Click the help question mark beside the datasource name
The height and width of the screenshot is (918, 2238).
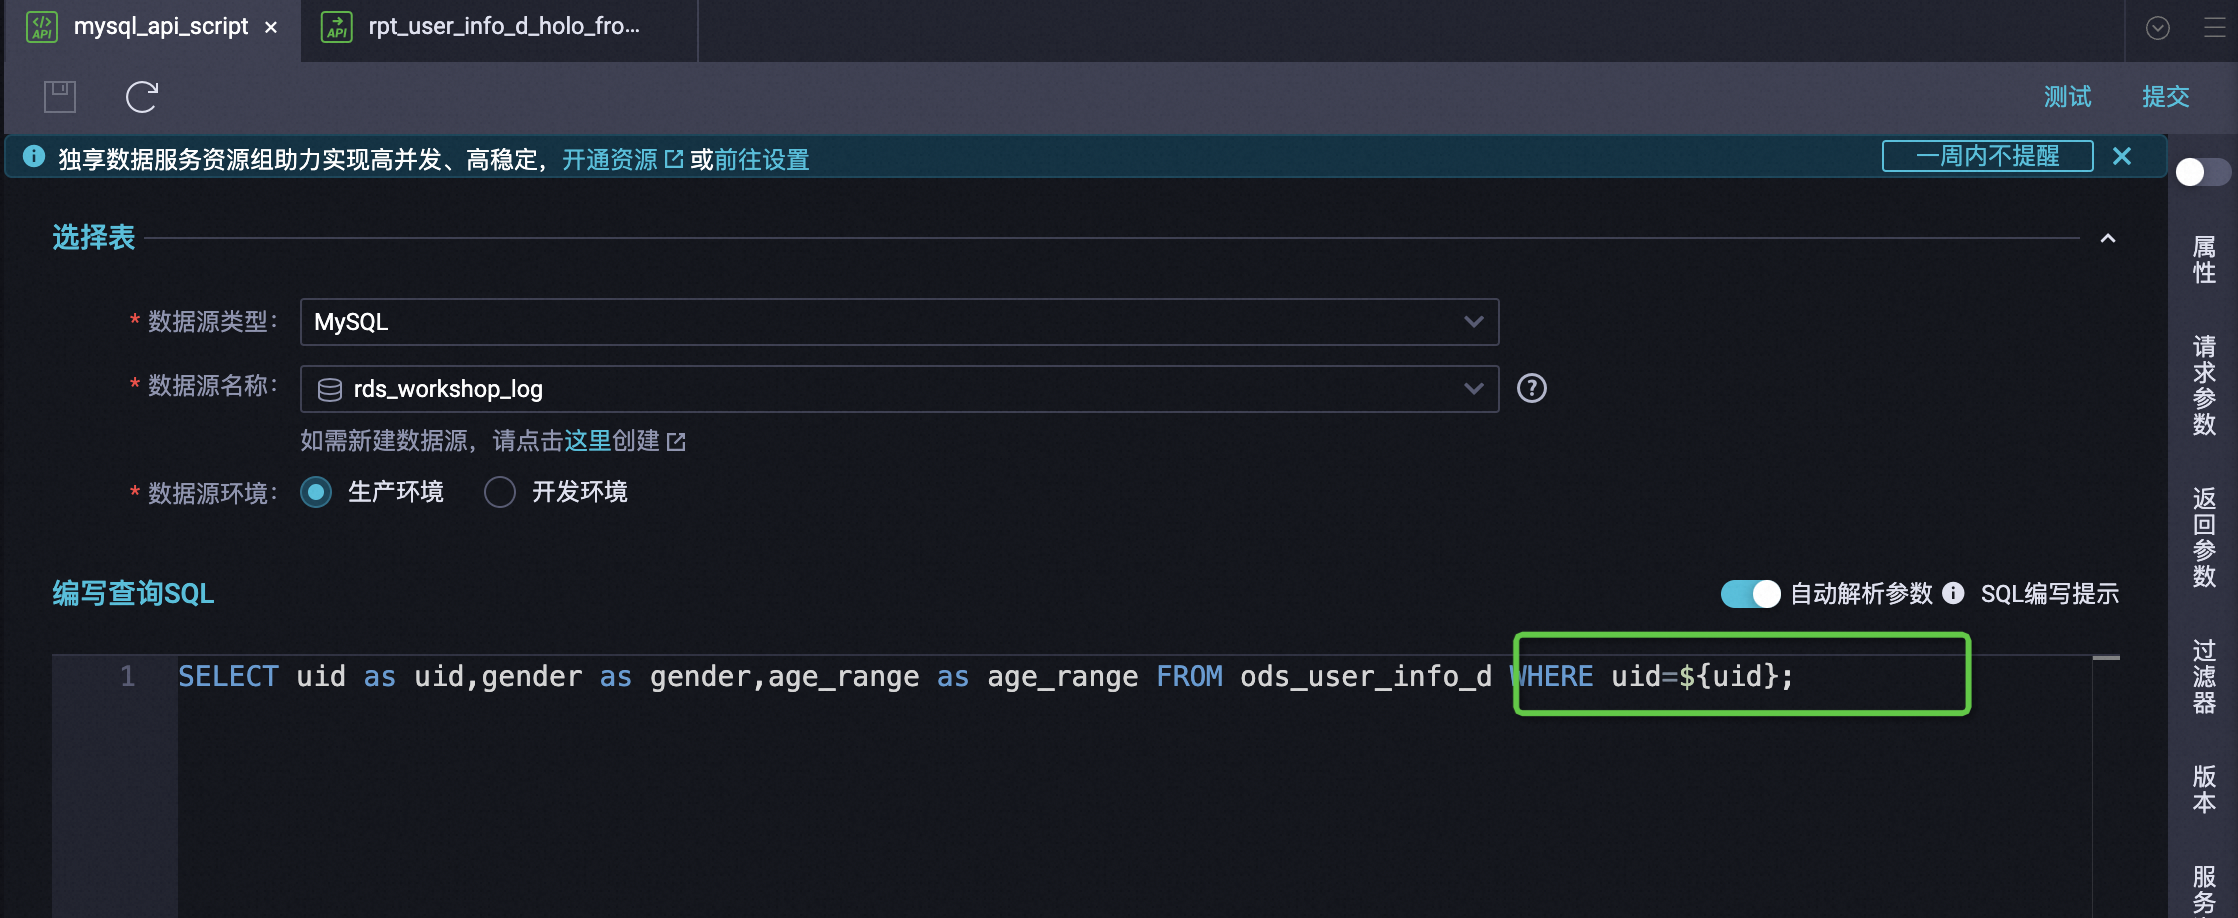coord(1531,388)
